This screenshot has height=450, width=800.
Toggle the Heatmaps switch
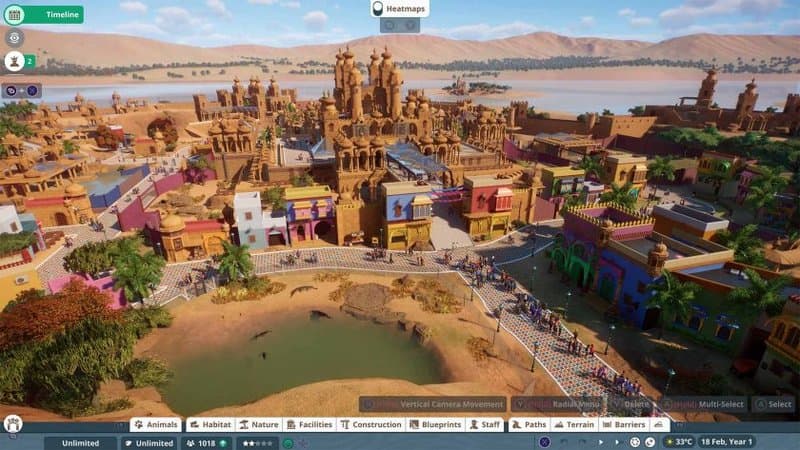[378, 9]
